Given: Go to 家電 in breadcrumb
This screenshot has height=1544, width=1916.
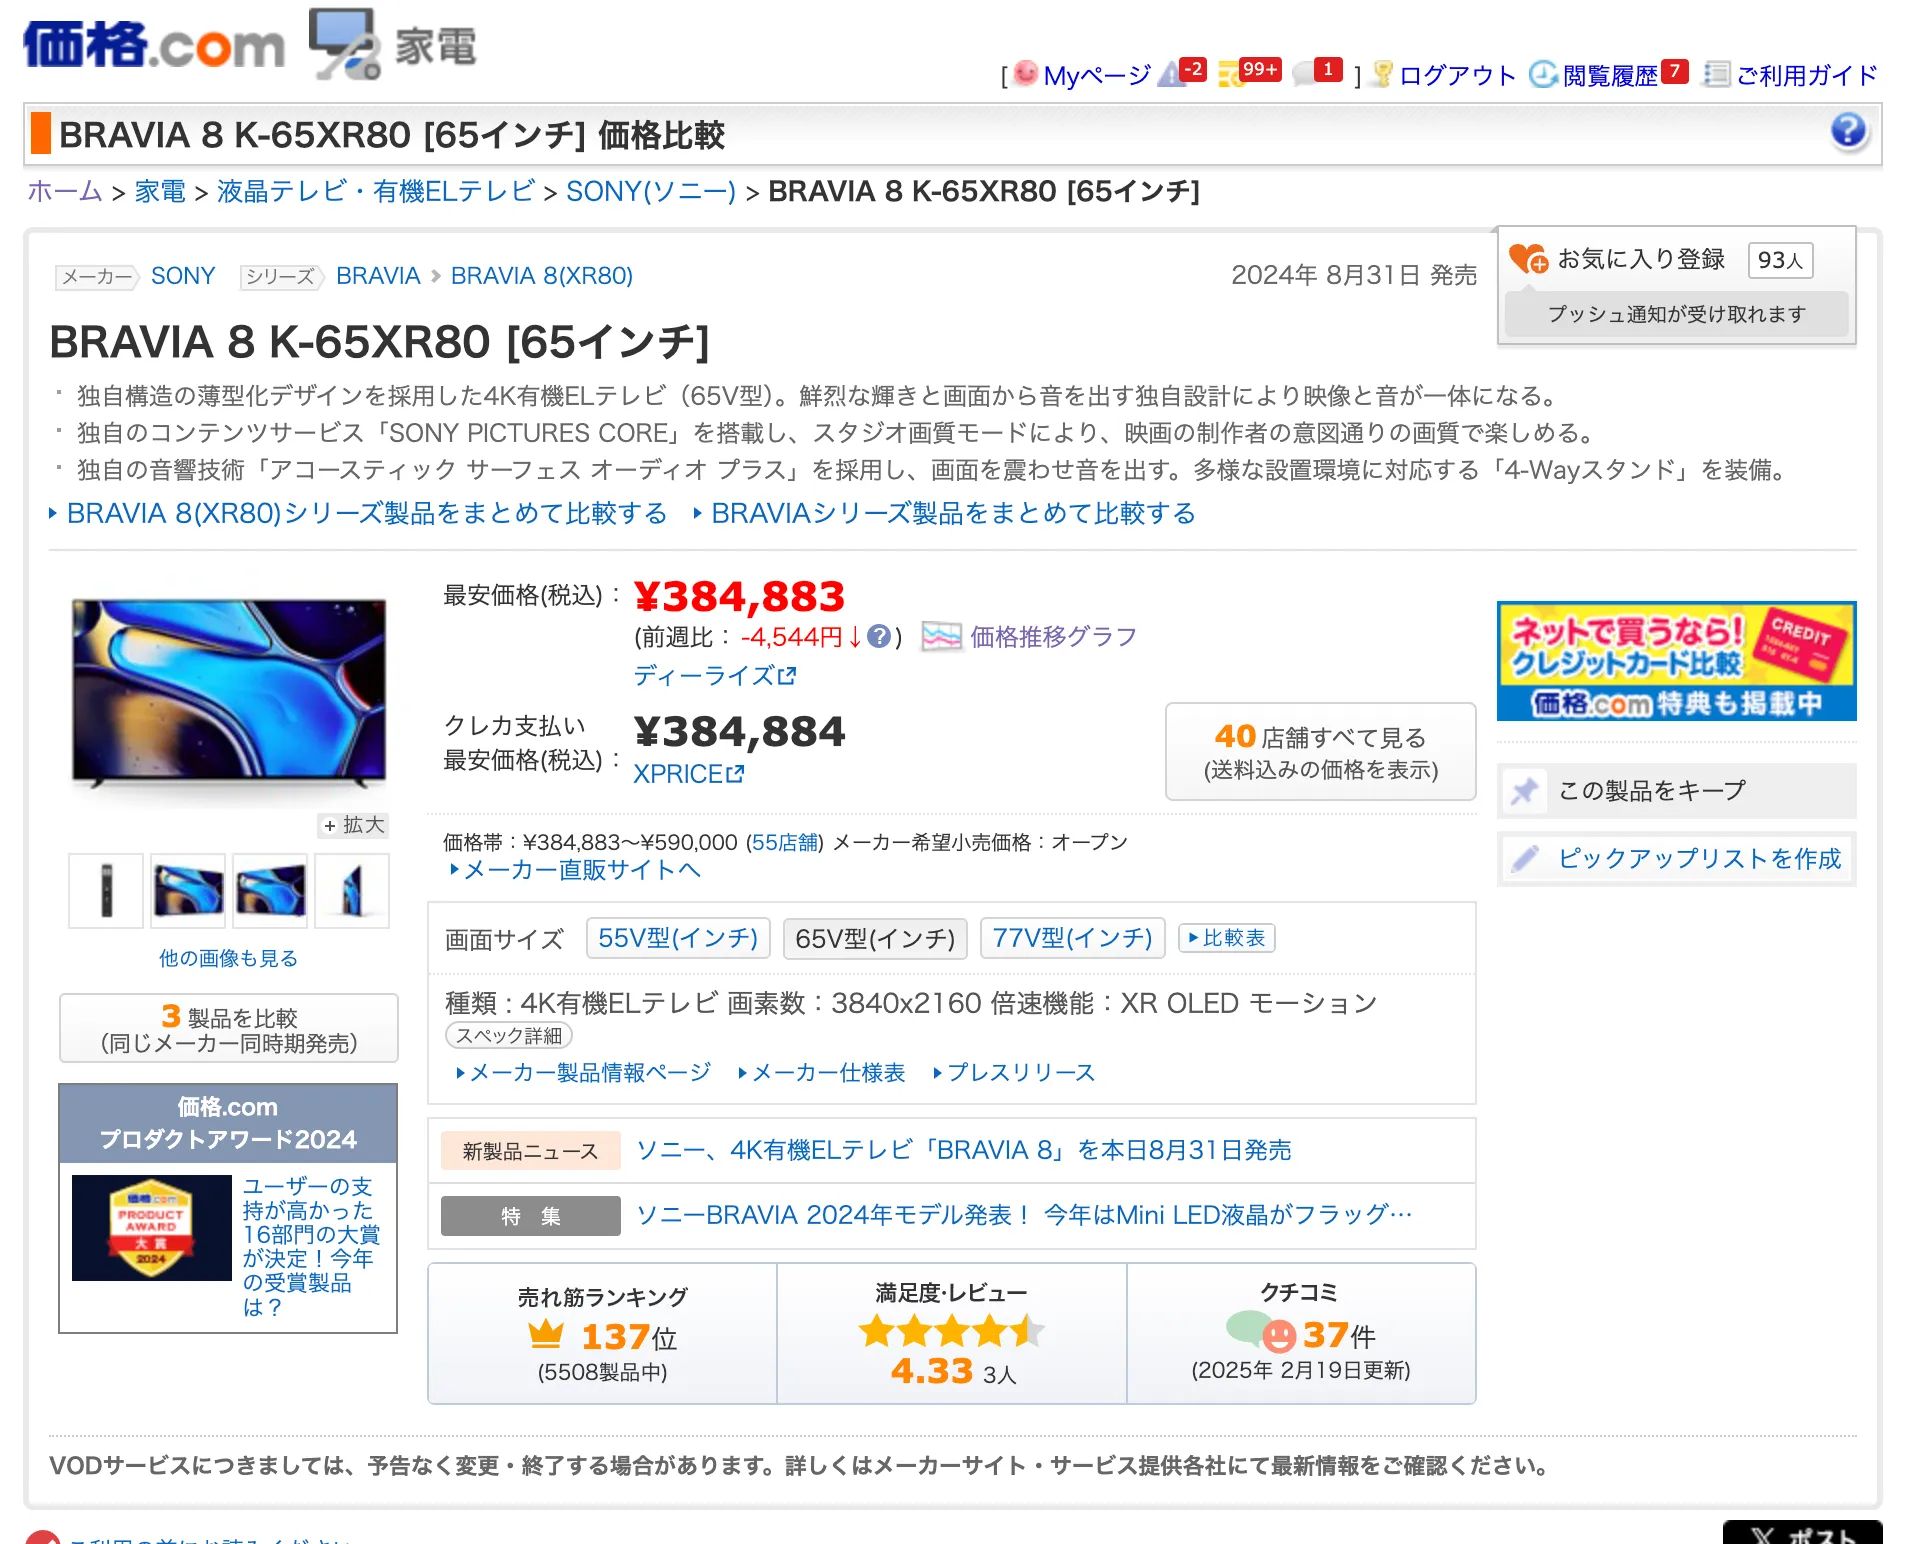Looking at the screenshot, I should [x=160, y=191].
